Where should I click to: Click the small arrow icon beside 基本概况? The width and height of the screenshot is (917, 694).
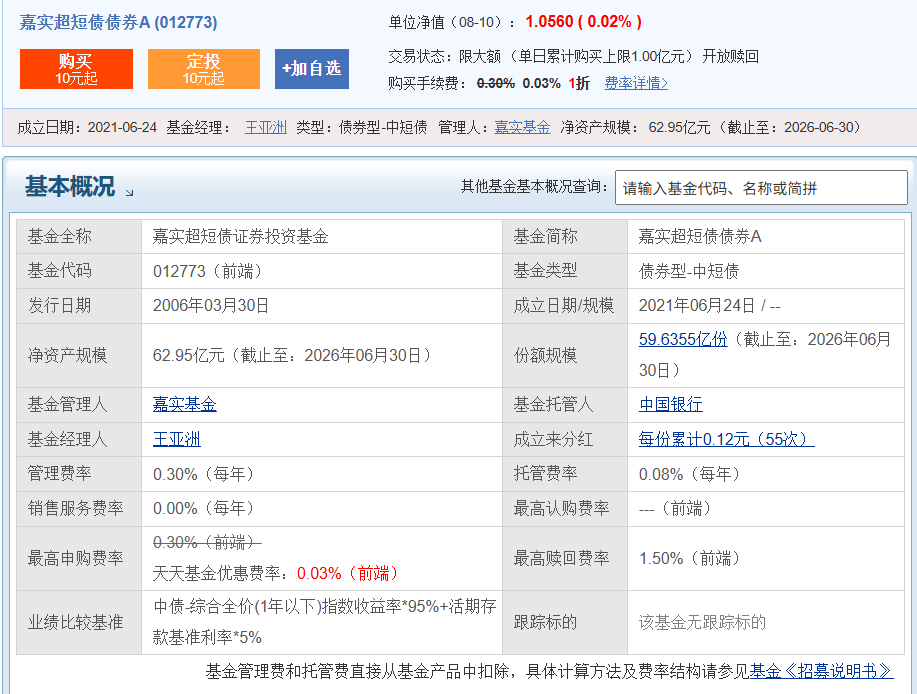point(129,192)
